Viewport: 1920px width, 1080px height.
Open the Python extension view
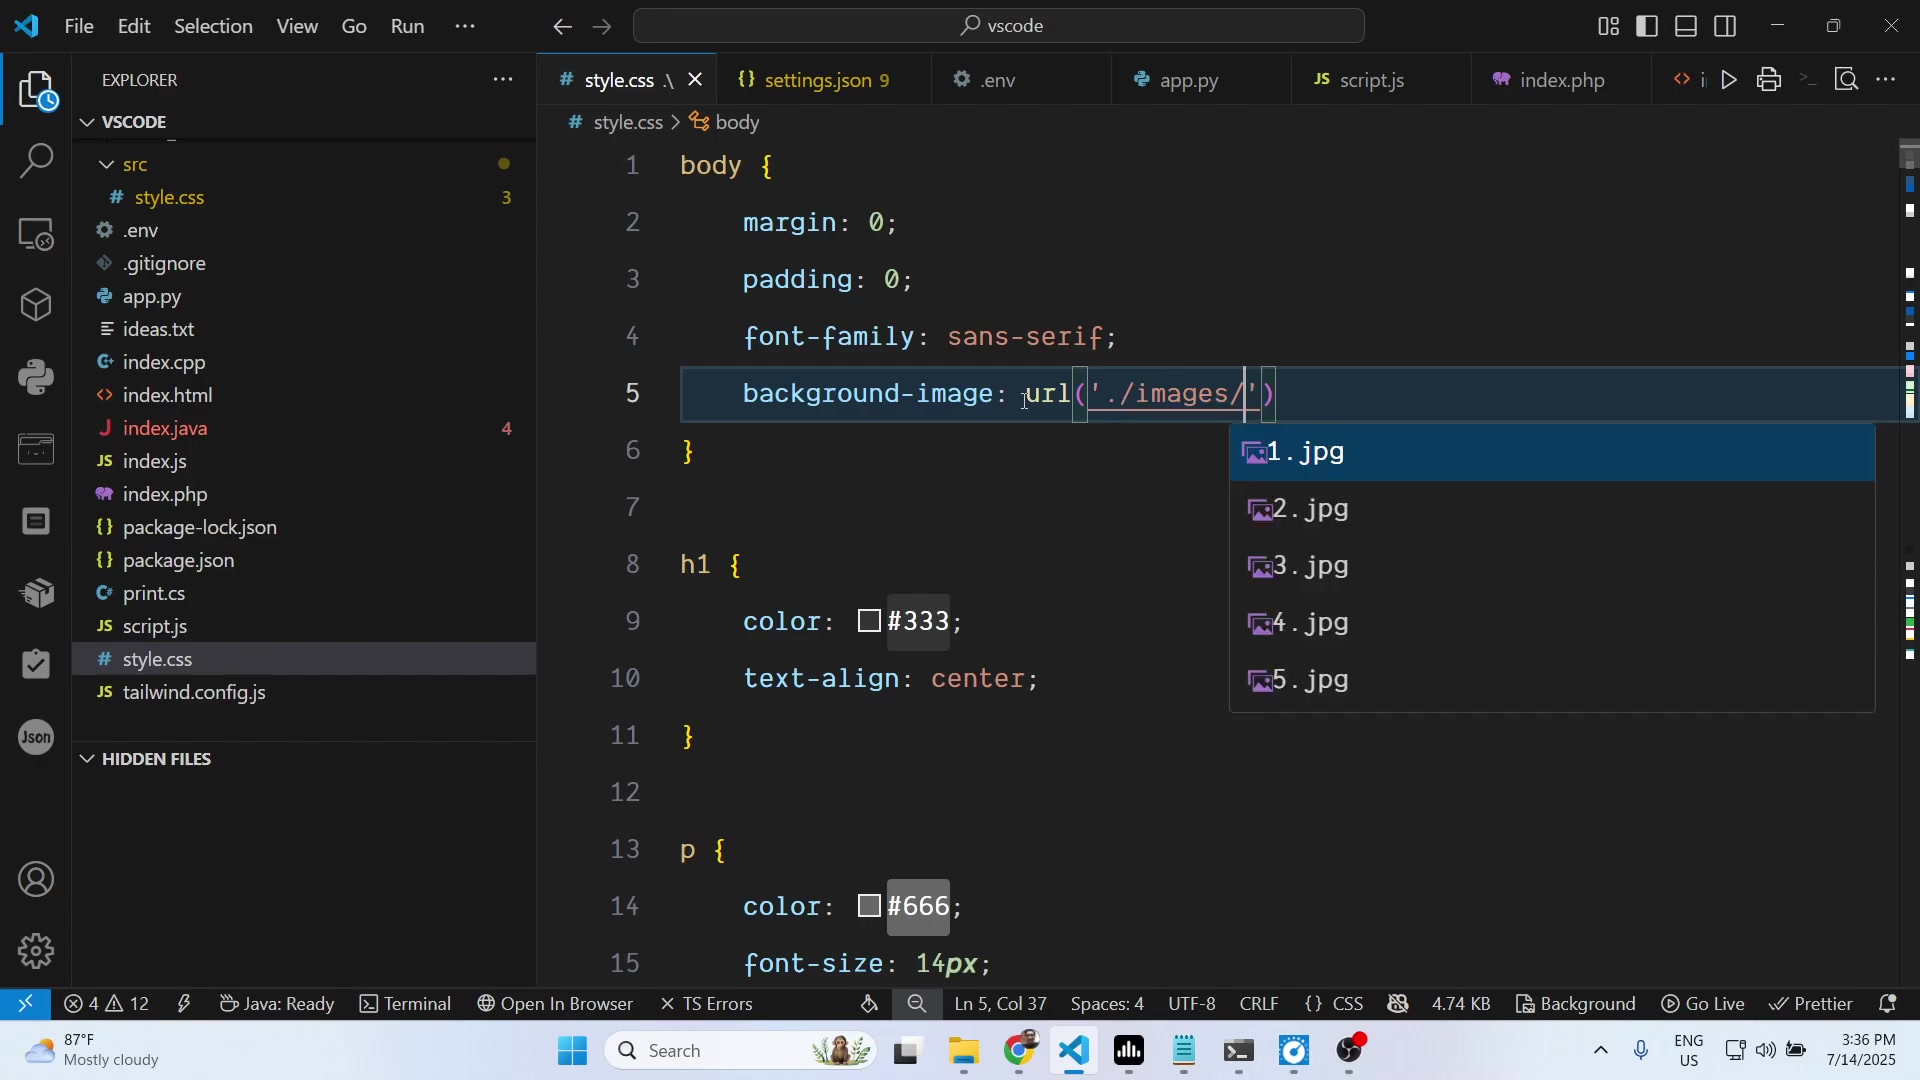click(36, 377)
